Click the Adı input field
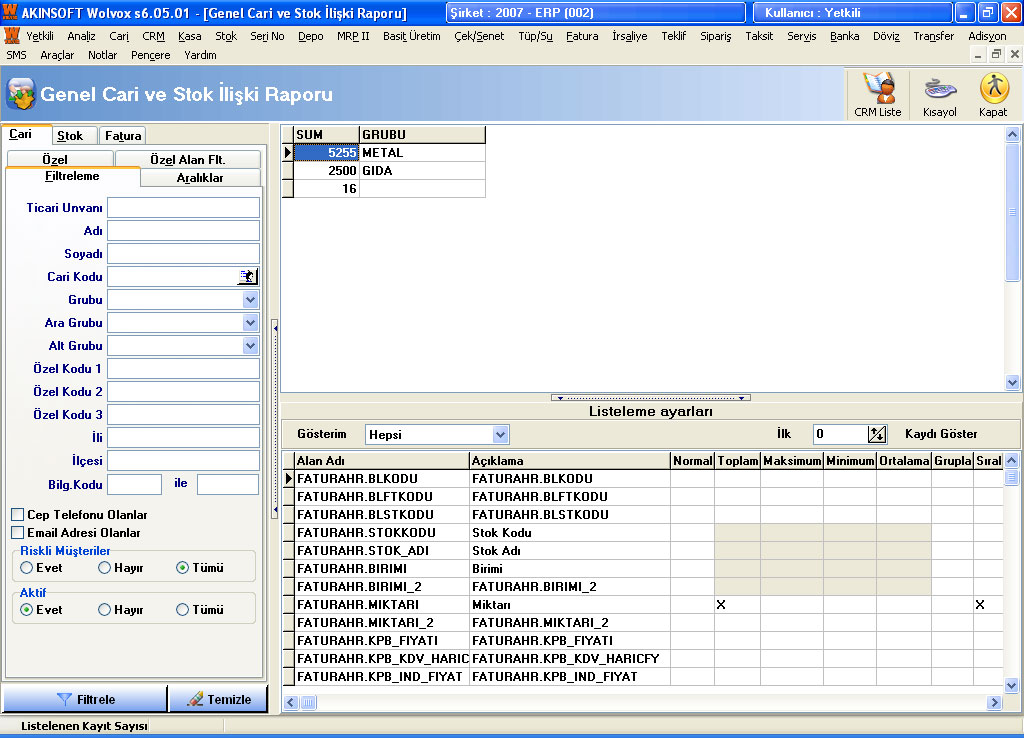The height and width of the screenshot is (738, 1024). (x=184, y=231)
